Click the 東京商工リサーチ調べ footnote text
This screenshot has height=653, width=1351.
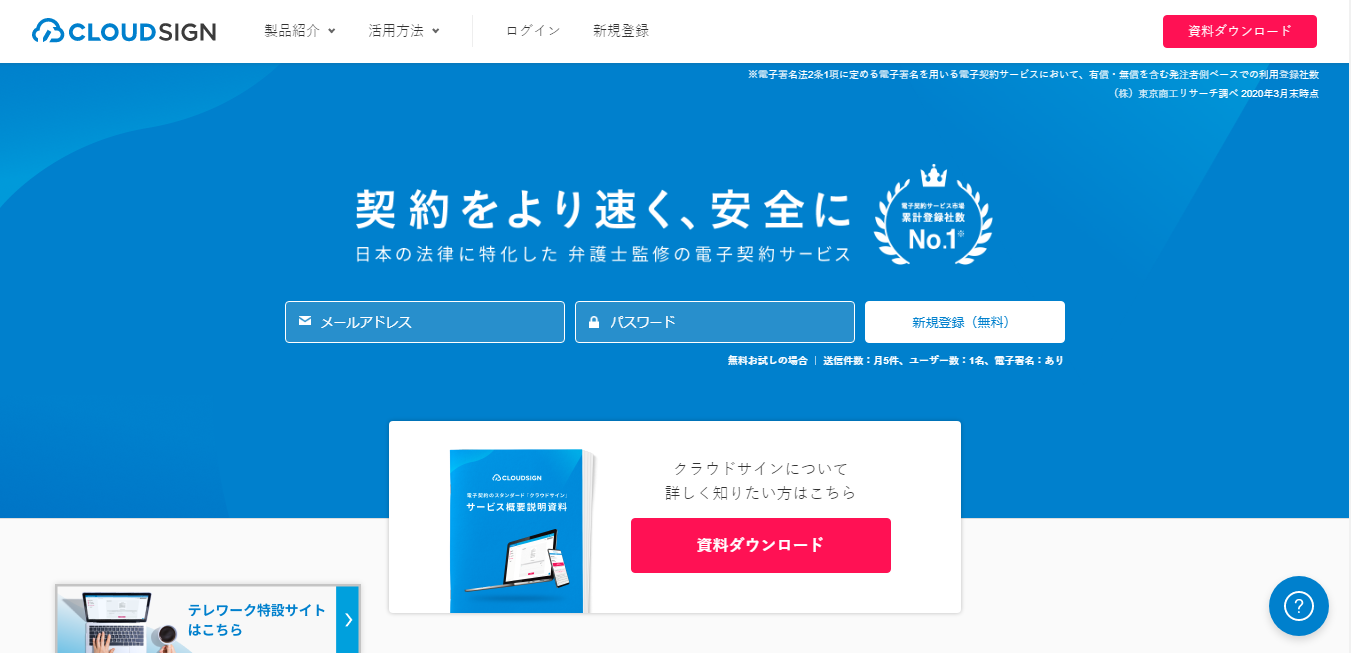coord(1215,93)
